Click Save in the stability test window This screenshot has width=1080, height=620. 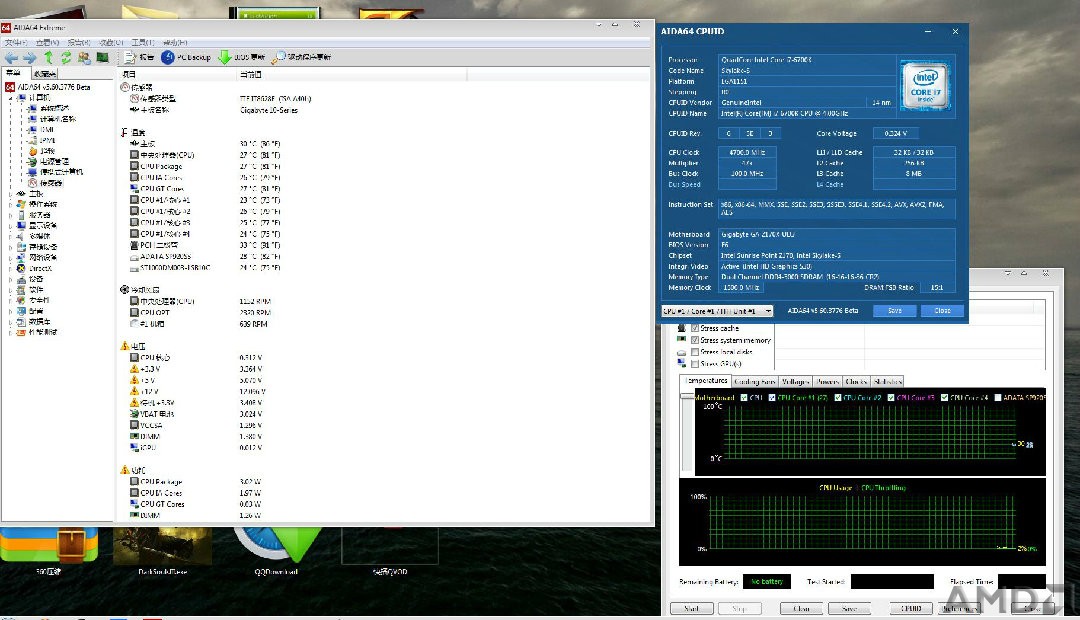(x=849, y=608)
